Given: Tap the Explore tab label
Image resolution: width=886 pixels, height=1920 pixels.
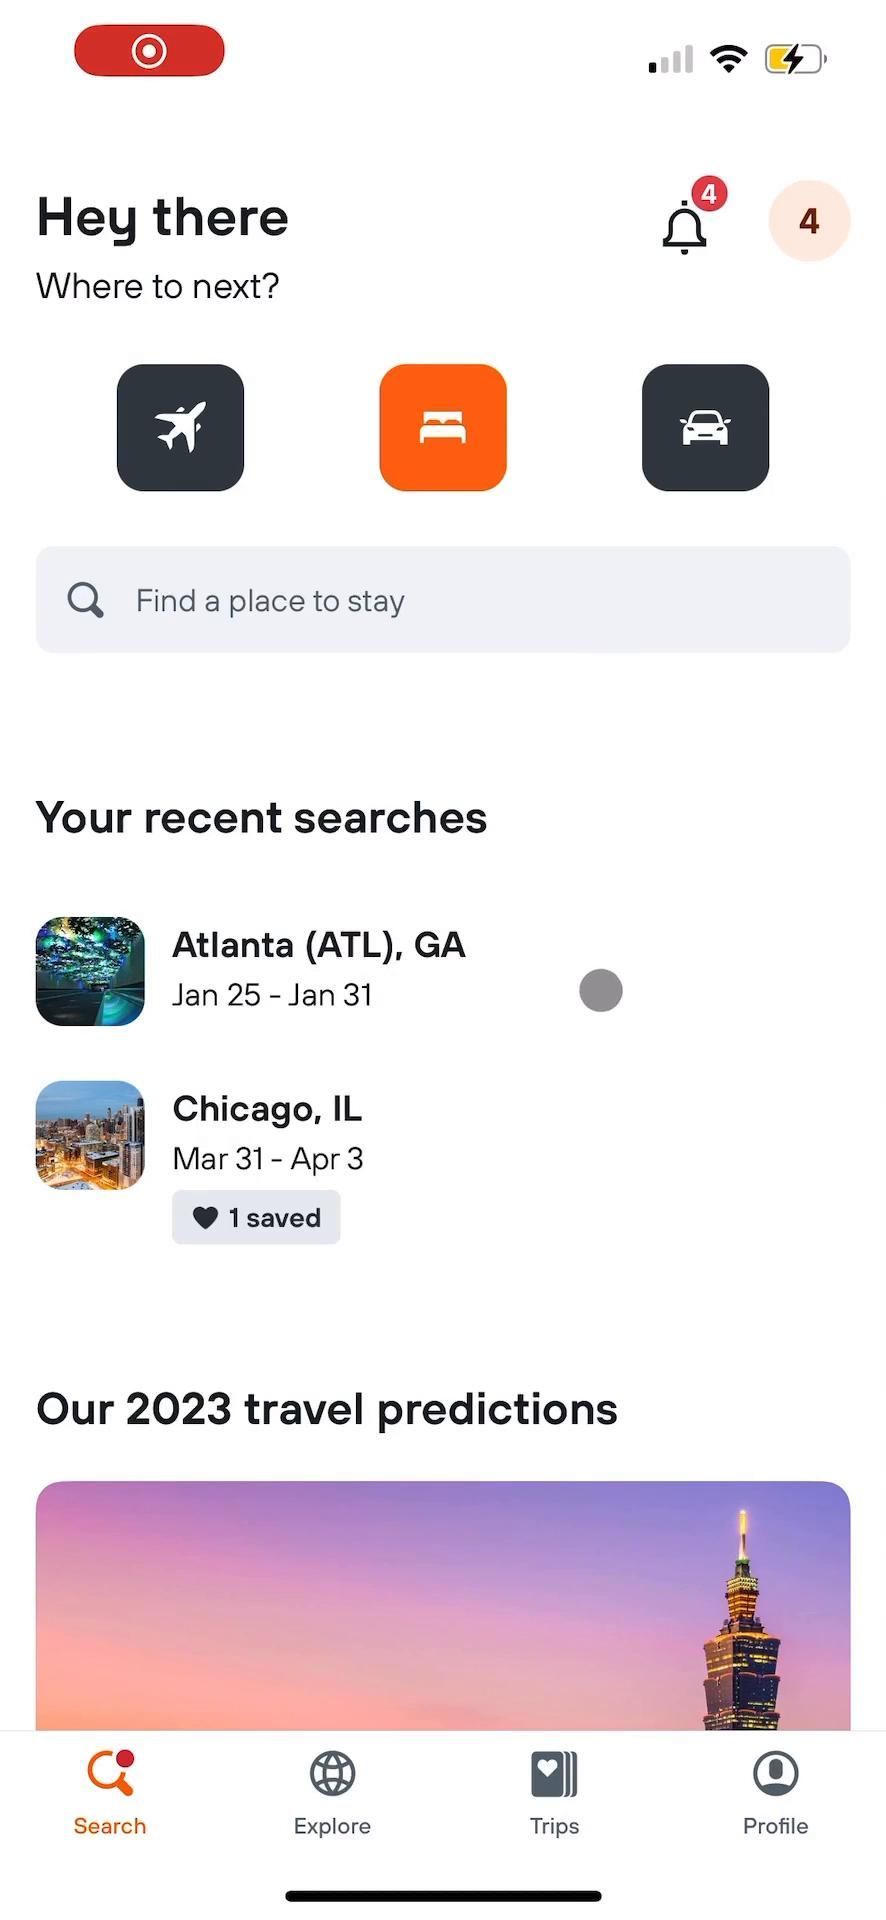Looking at the screenshot, I should pos(332,1826).
